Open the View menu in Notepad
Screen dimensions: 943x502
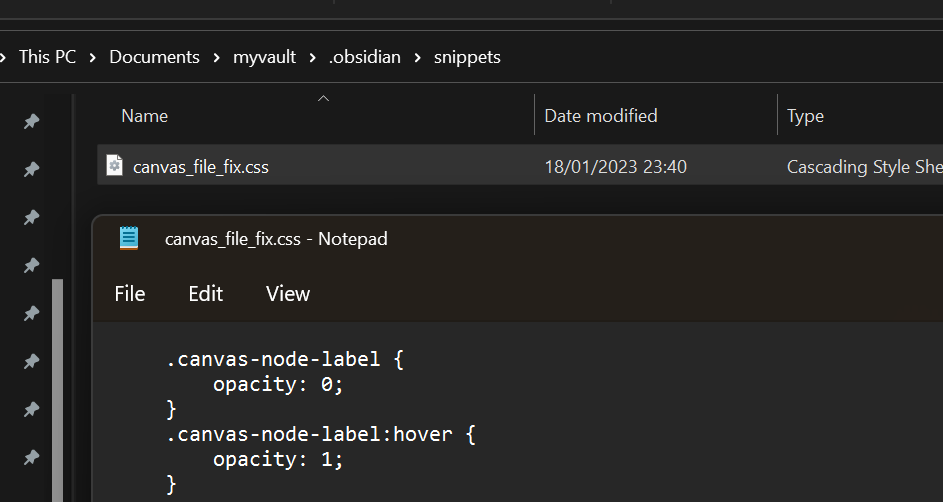pos(288,294)
